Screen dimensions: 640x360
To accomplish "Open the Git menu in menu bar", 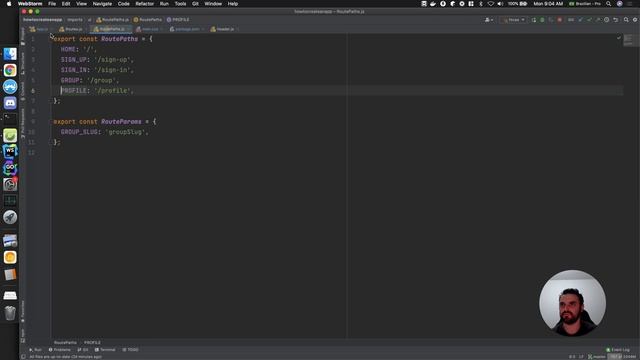I will 195,4.
